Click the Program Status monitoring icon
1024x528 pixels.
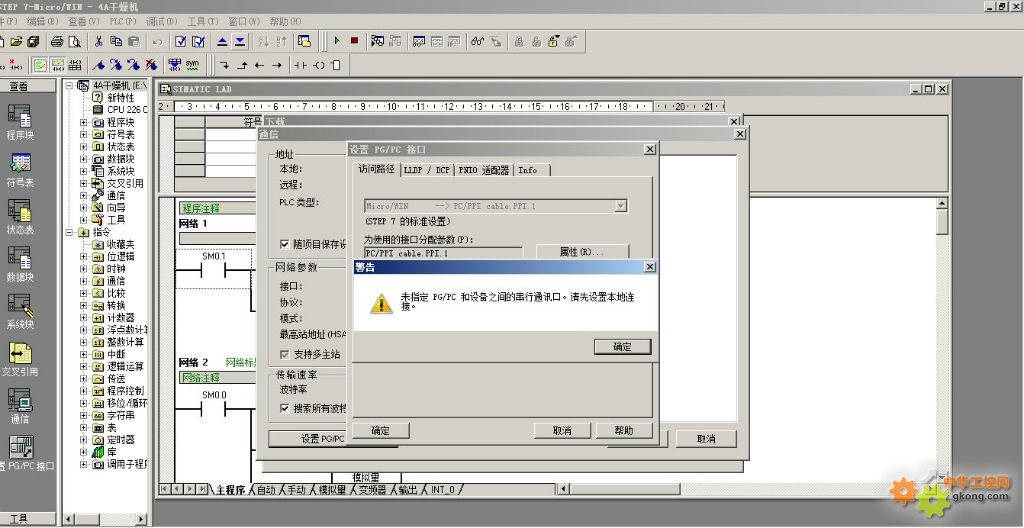coord(377,42)
